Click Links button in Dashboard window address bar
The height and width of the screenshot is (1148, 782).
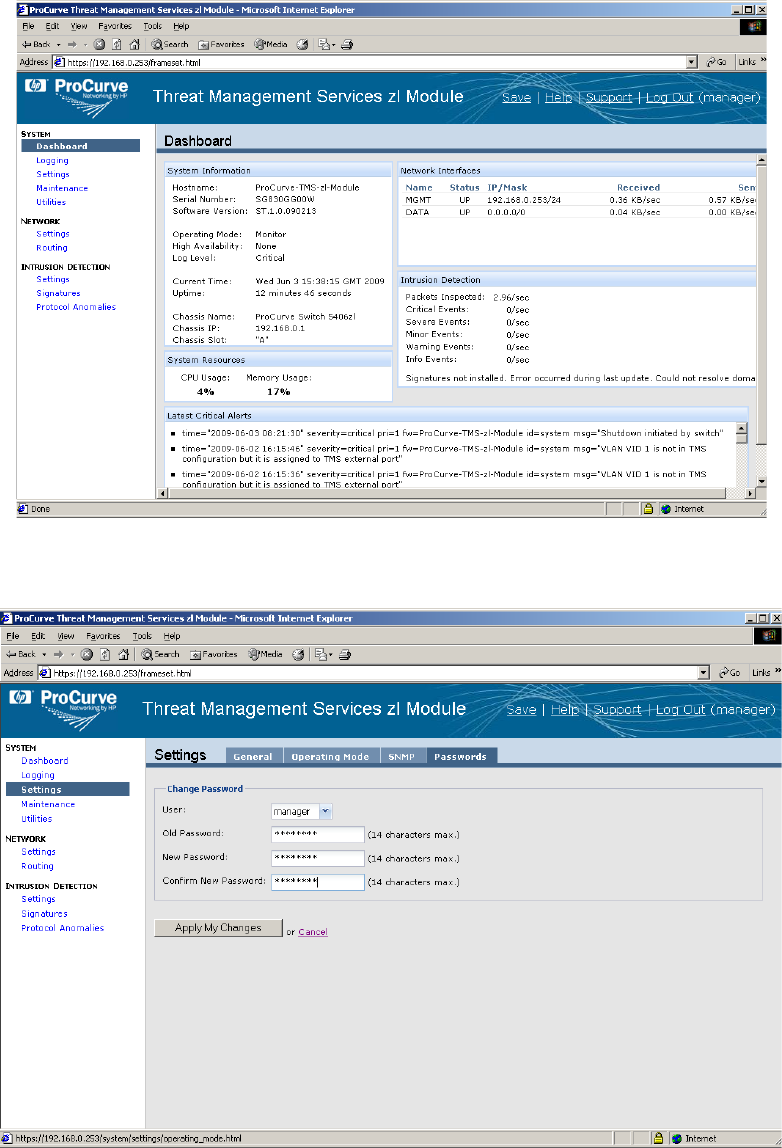coord(747,62)
